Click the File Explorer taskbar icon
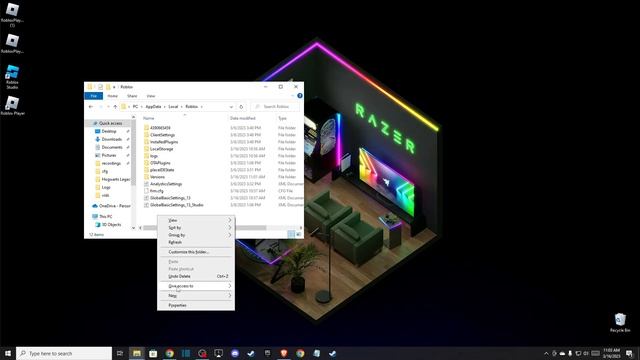 137,353
